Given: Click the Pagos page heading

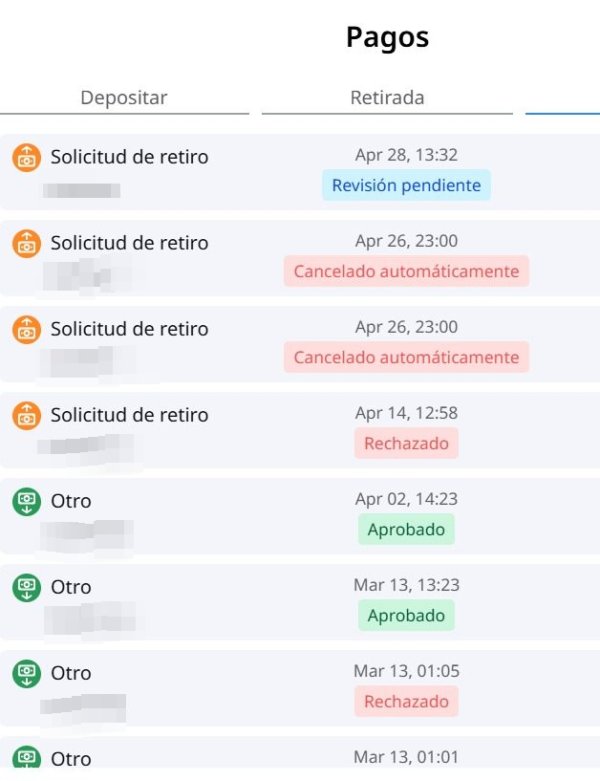Looking at the screenshot, I should [387, 37].
